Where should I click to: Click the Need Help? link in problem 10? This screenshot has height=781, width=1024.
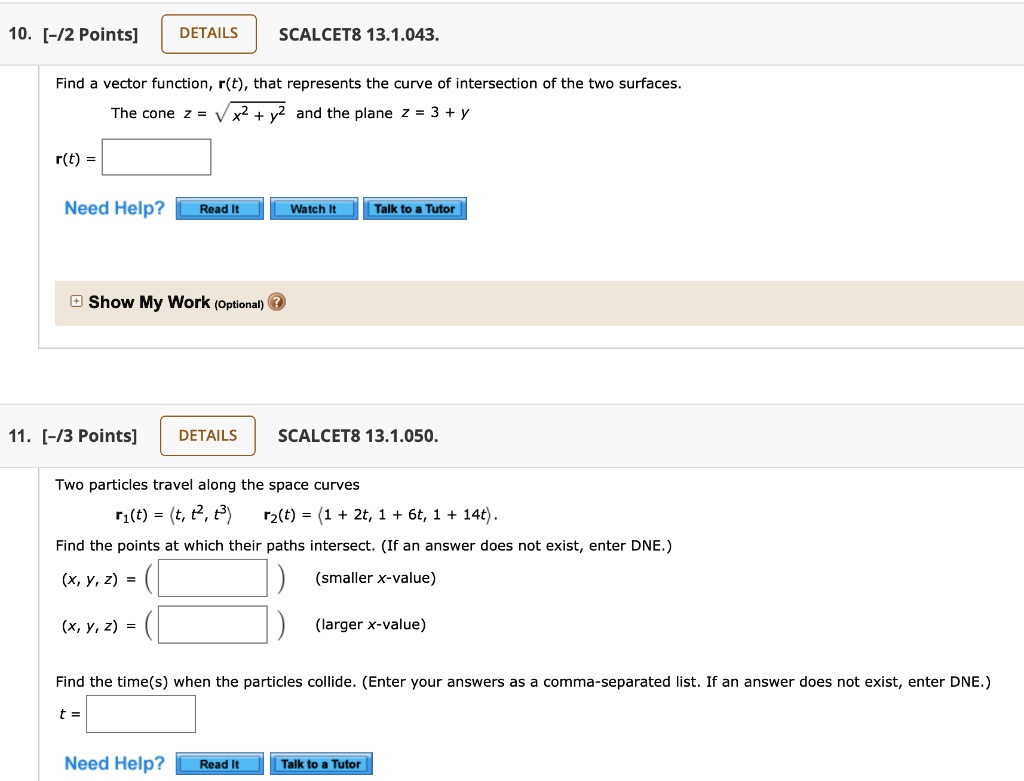point(114,208)
